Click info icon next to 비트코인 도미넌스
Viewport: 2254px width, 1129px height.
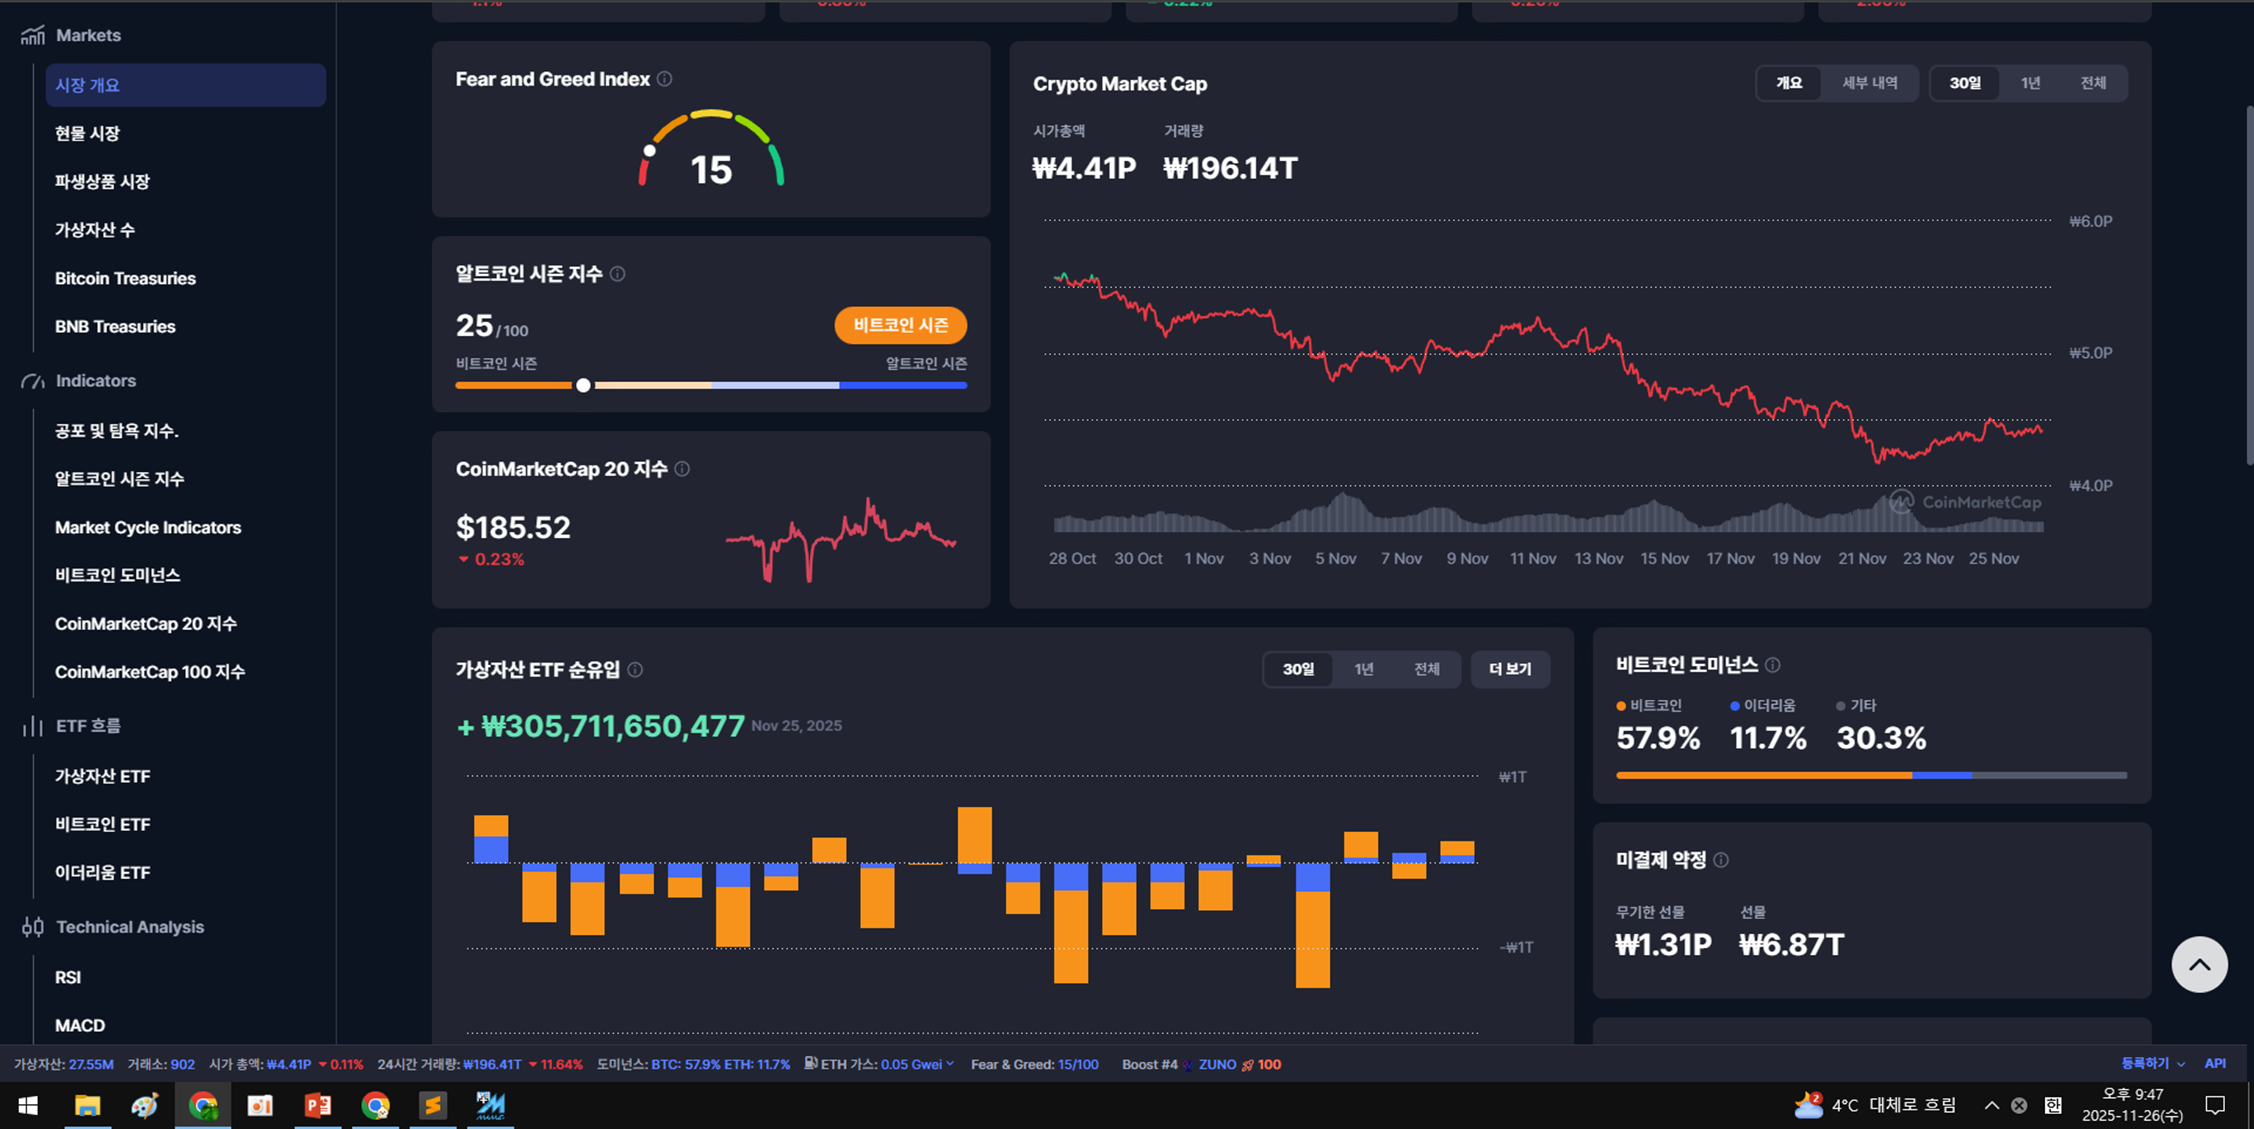click(1773, 665)
